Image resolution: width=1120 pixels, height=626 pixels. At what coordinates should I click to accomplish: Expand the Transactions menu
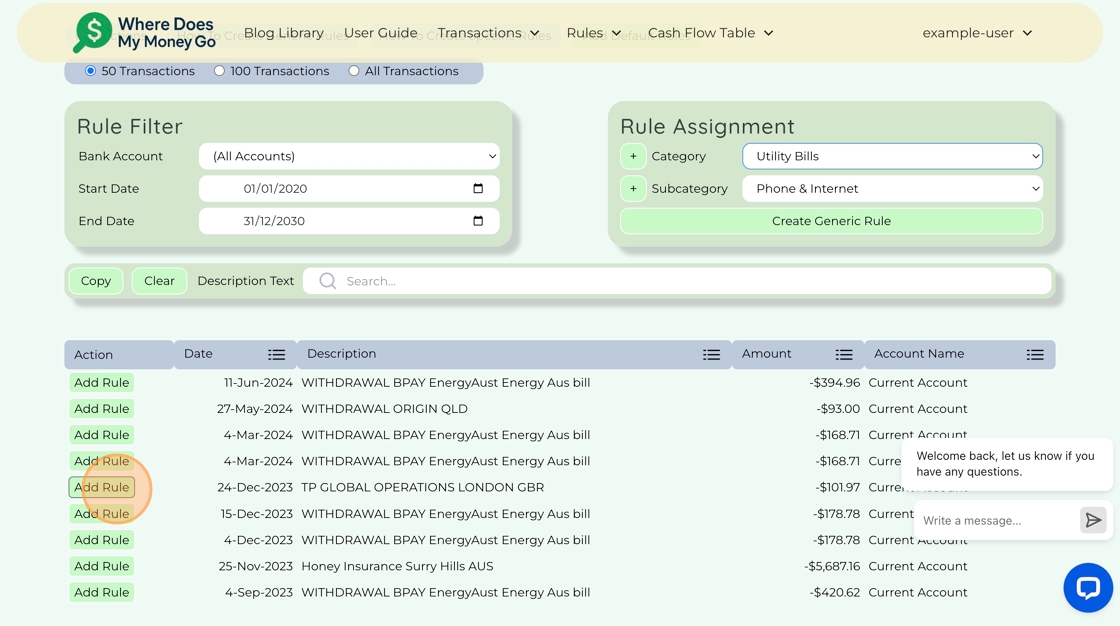coord(489,33)
